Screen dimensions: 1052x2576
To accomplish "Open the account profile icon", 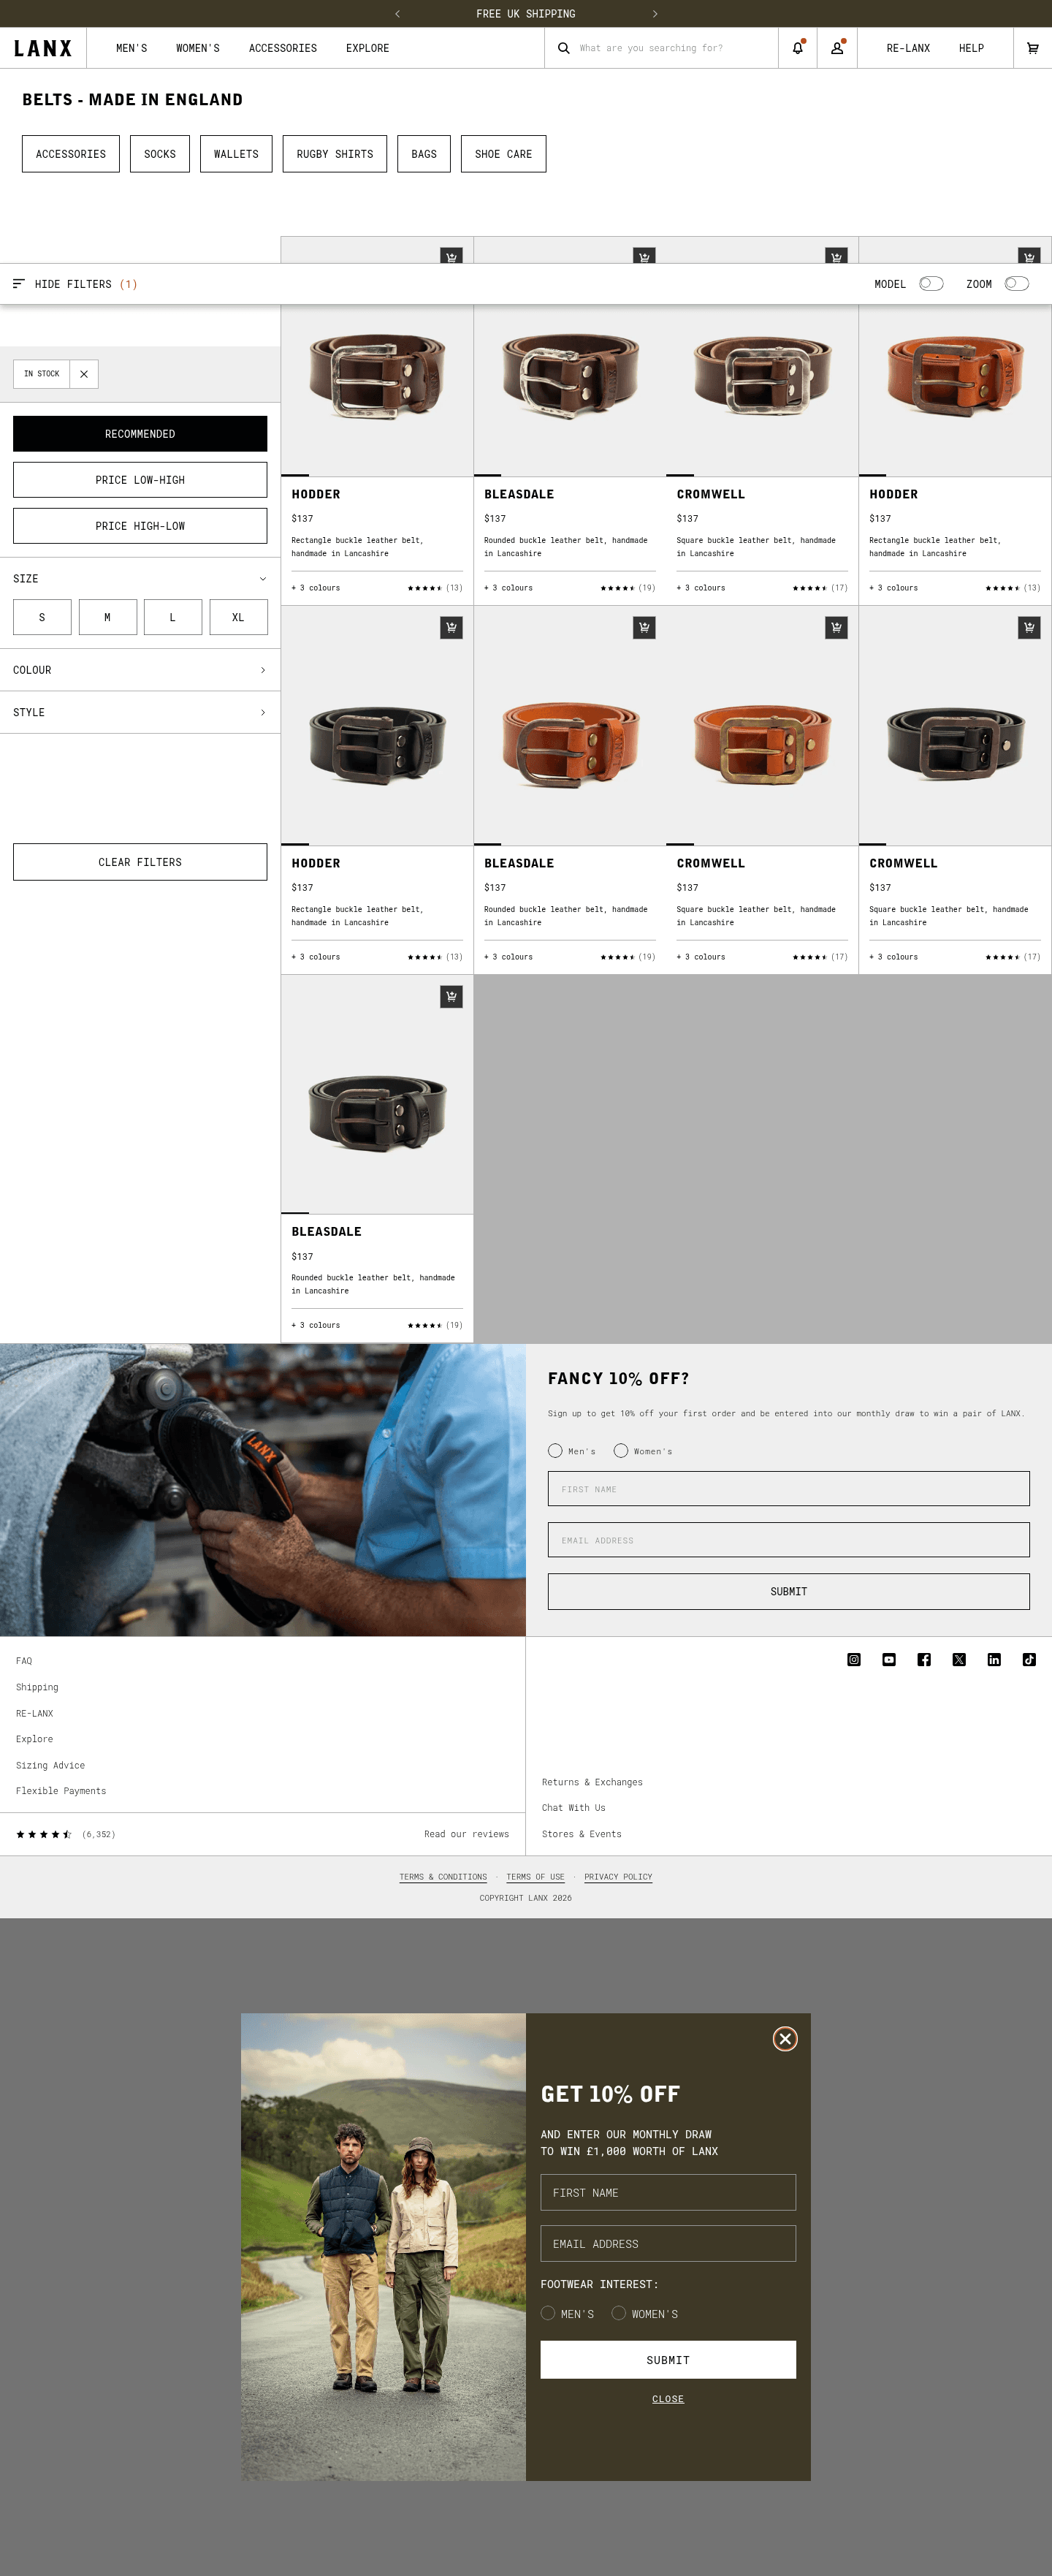I will (x=837, y=48).
